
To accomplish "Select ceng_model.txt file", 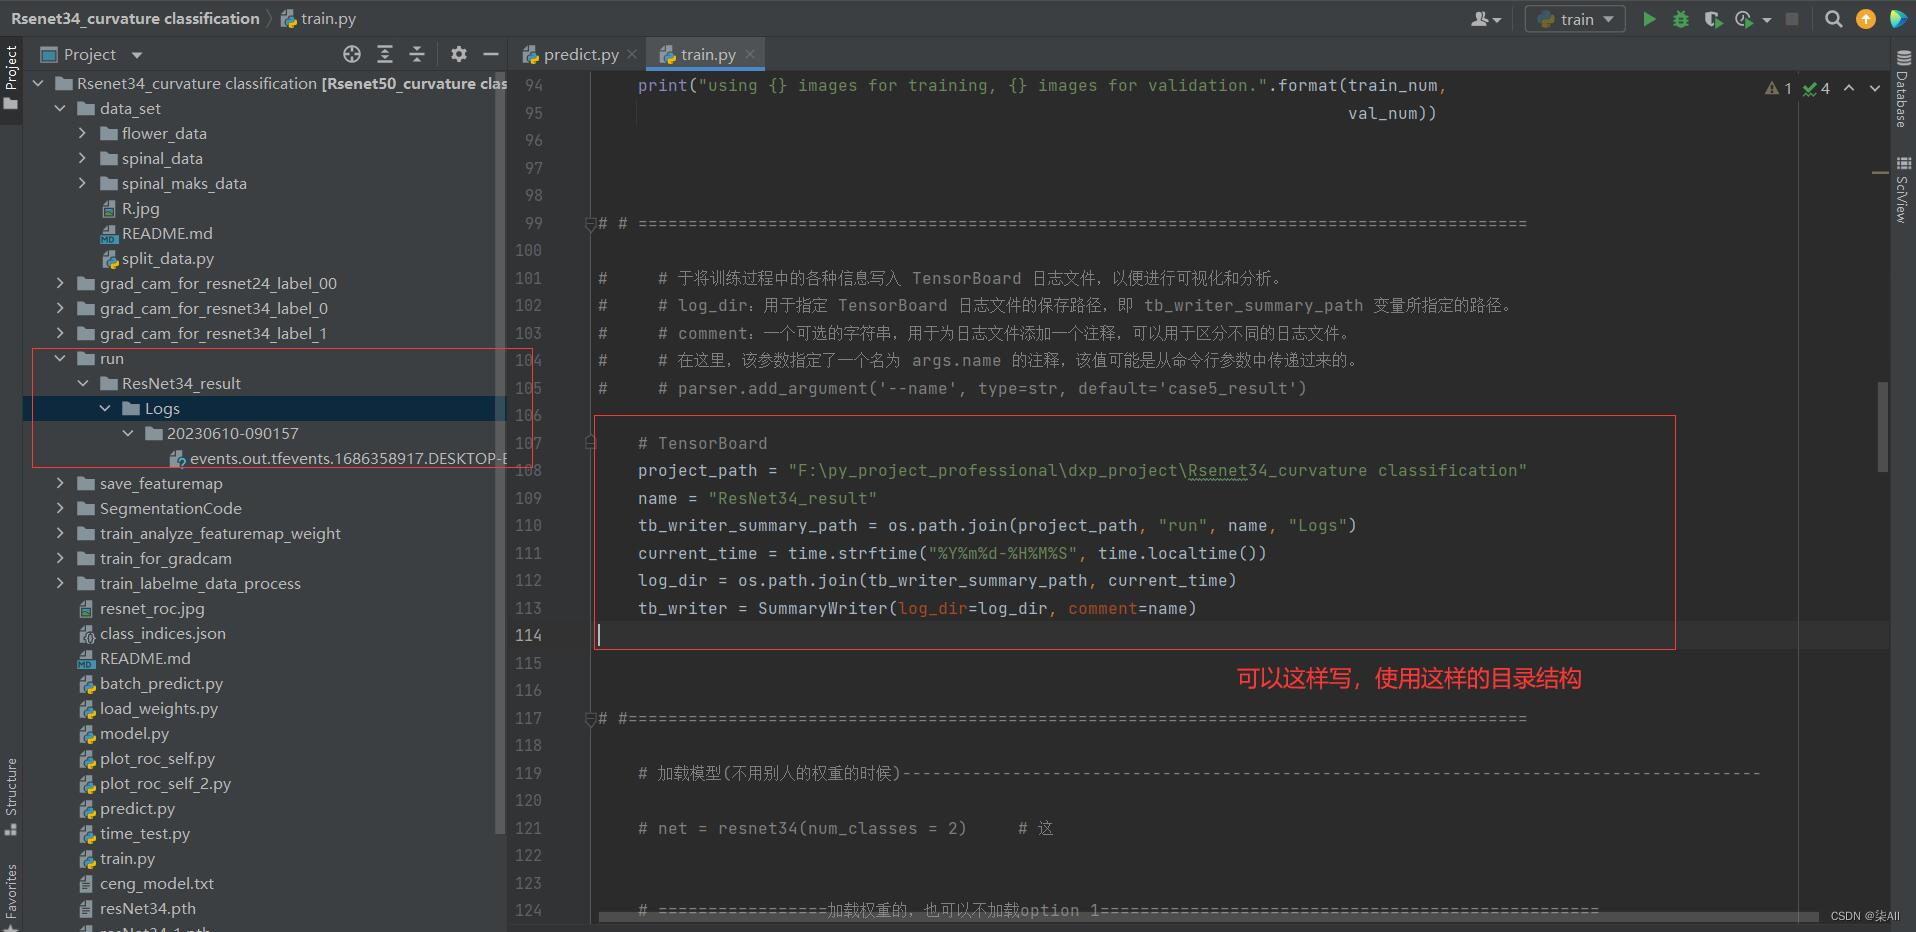I will coord(146,883).
